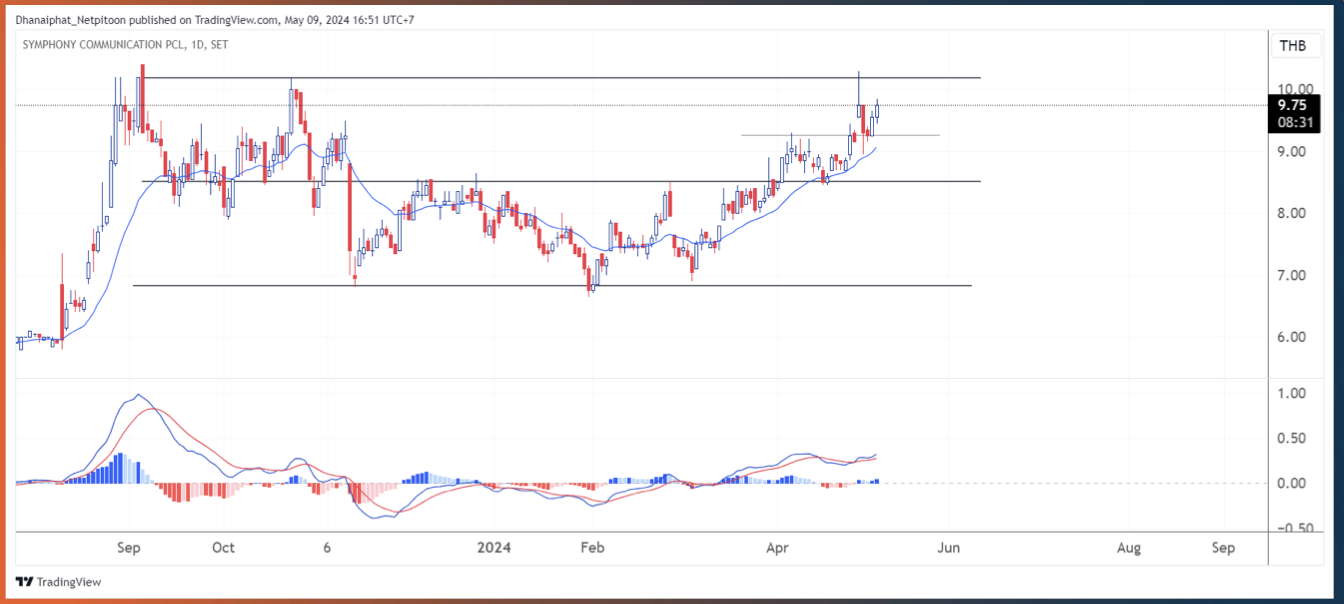Click the TradingView logo

[58, 582]
